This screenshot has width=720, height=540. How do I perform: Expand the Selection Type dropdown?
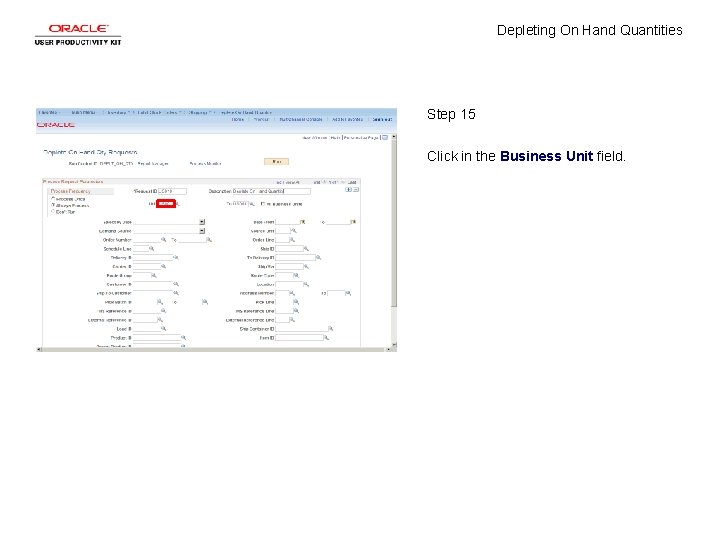(202, 222)
